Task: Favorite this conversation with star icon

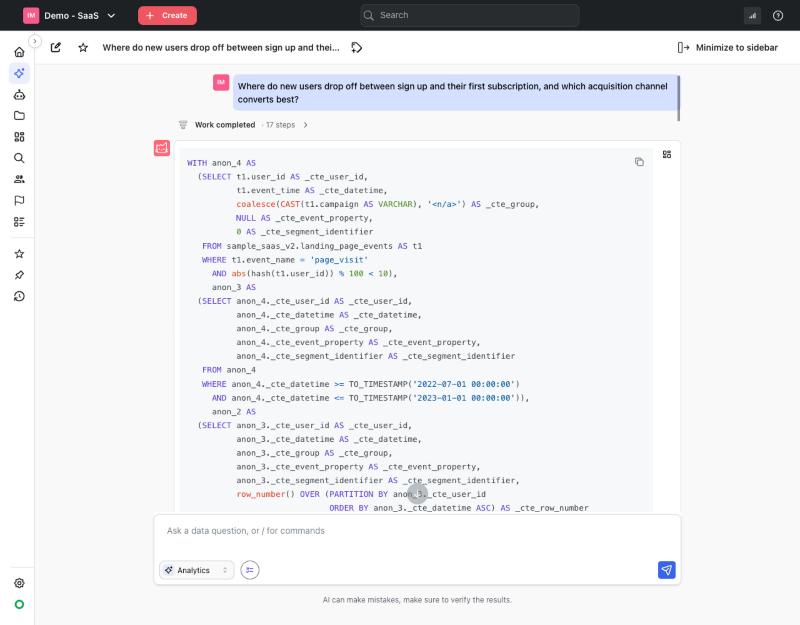Action: tap(83, 47)
